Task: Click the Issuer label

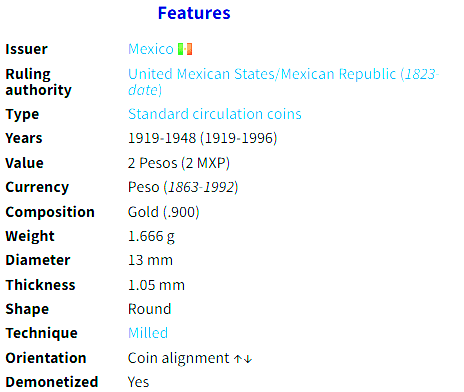Action: coord(26,49)
